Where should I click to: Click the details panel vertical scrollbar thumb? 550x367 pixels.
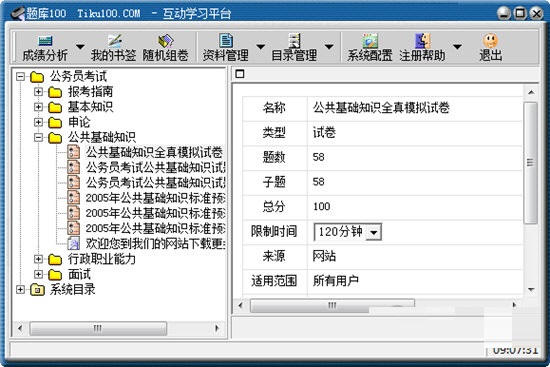click(x=530, y=163)
